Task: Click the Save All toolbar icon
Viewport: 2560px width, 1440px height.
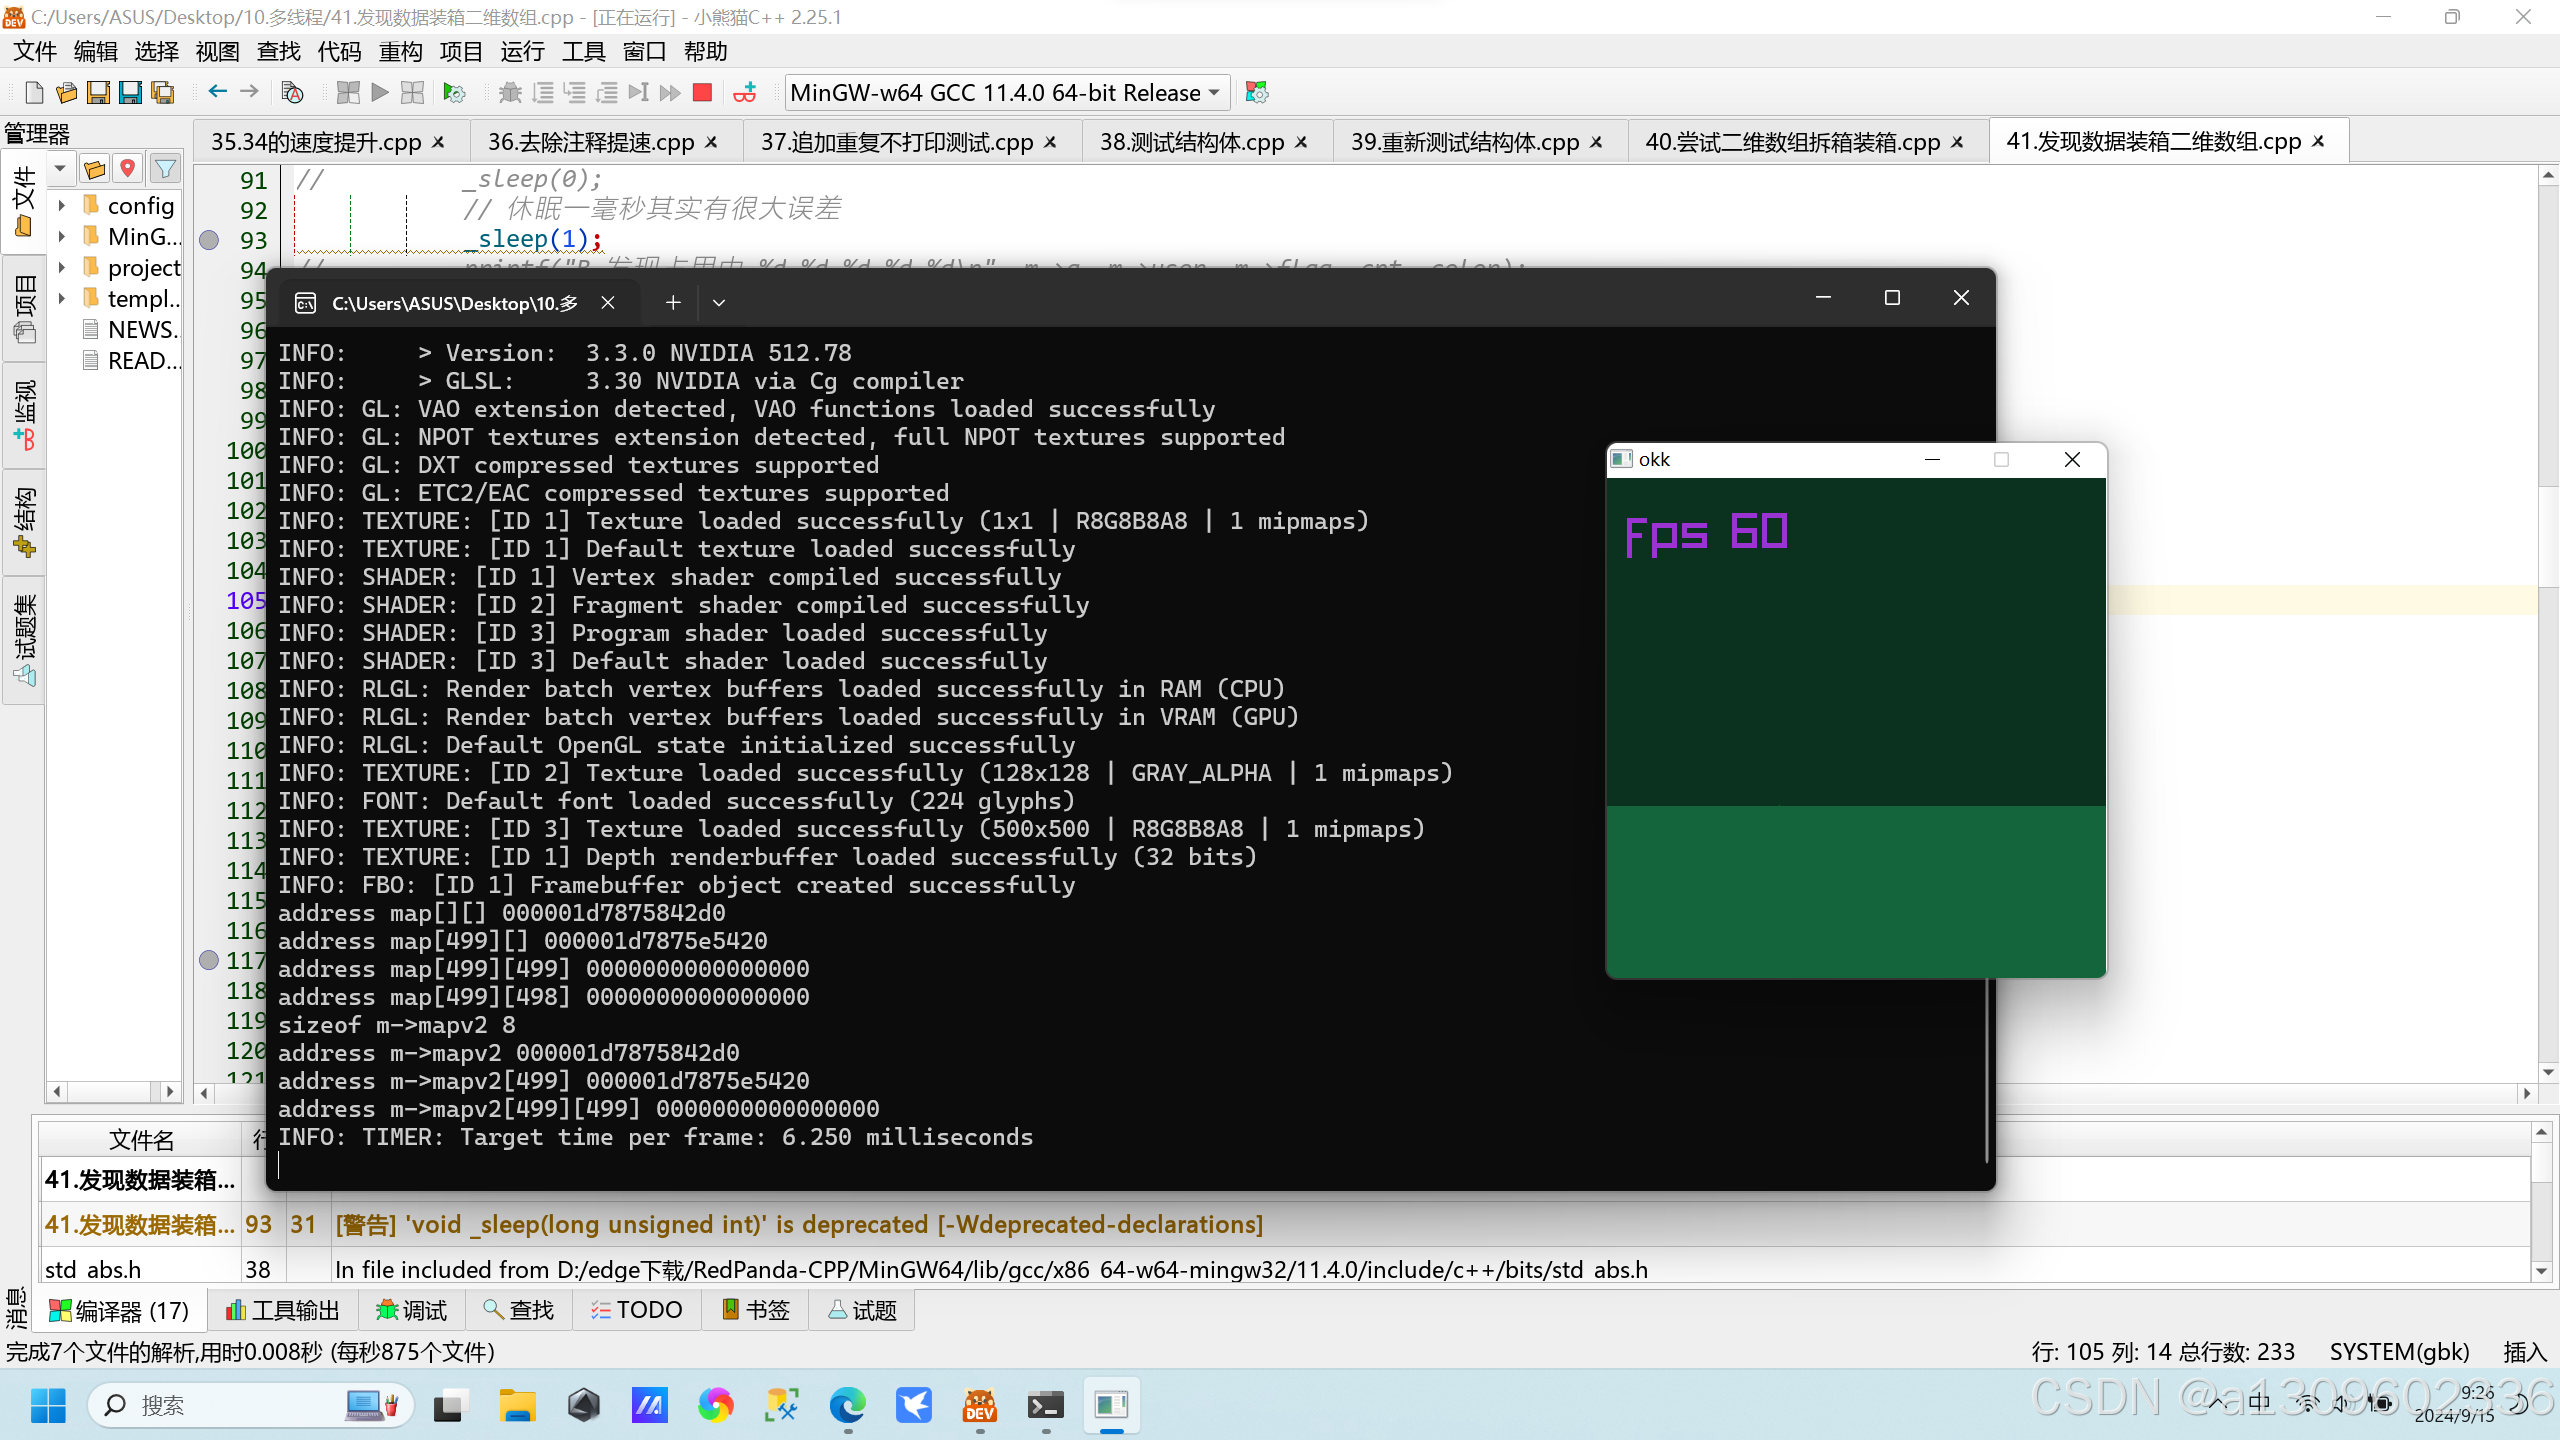Action: click(x=162, y=93)
